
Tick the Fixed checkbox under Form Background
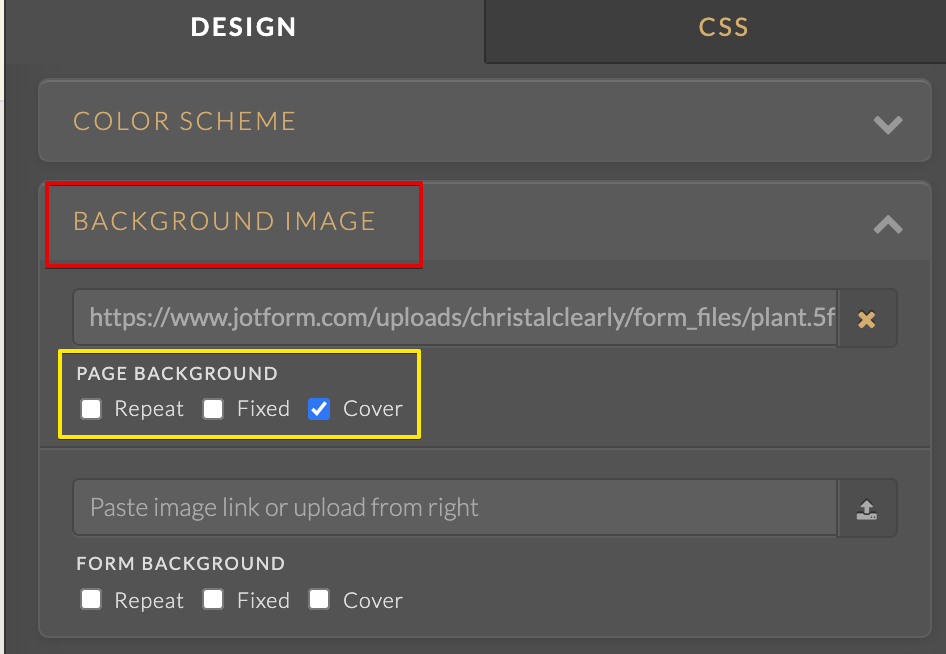tap(213, 600)
